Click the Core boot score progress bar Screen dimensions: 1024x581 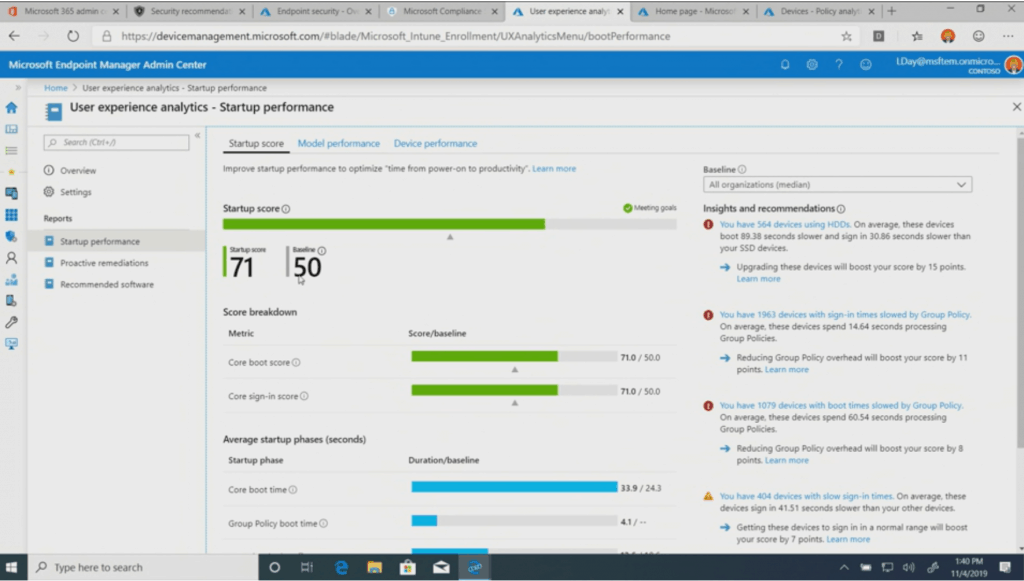click(x=514, y=356)
